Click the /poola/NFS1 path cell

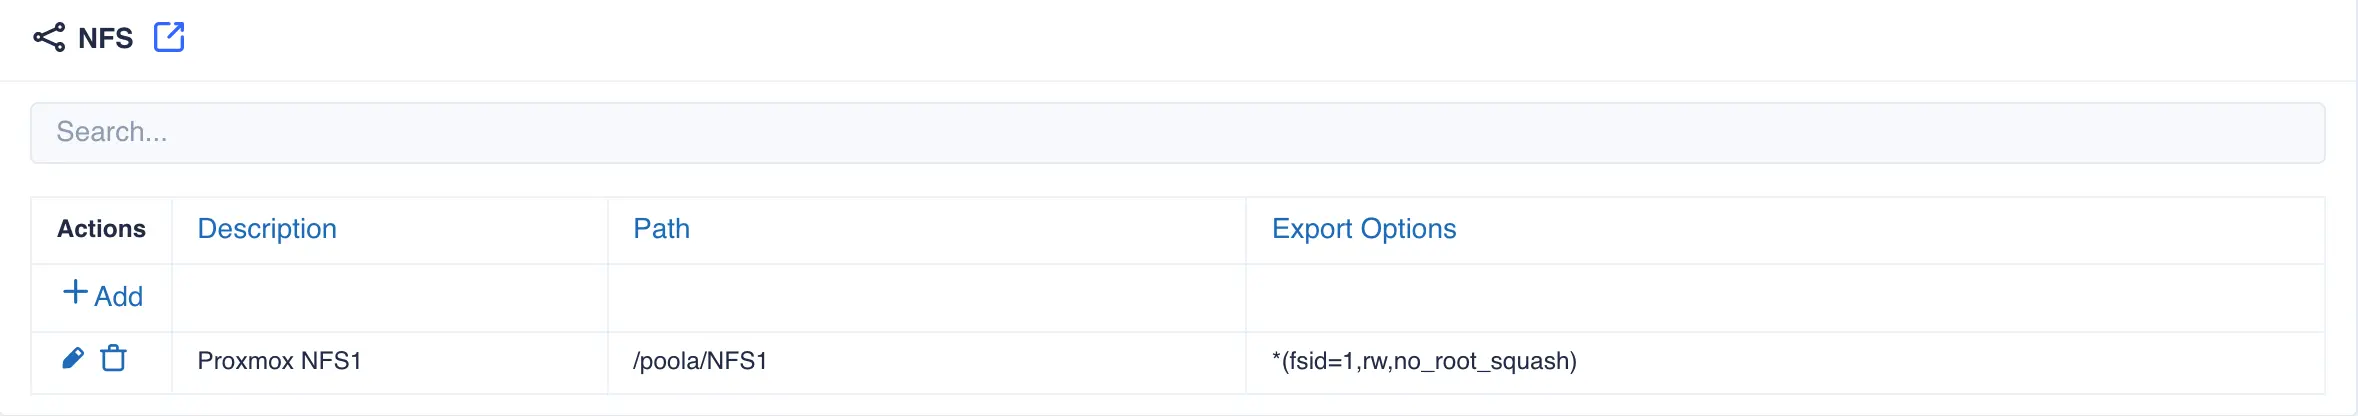700,361
